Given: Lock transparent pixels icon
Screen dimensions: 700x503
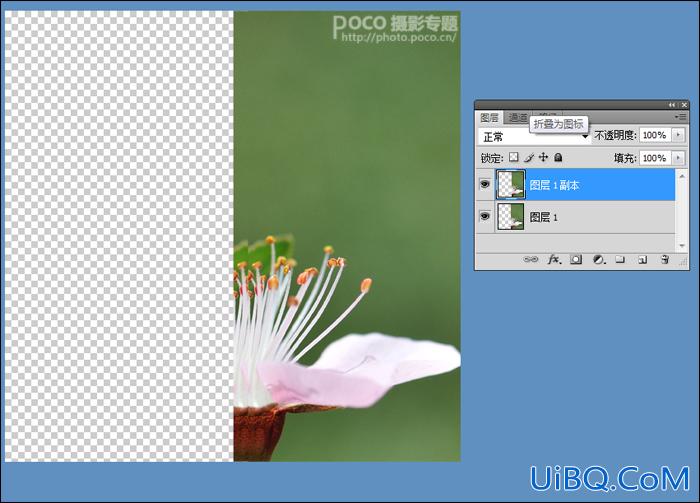Looking at the screenshot, I should click(x=514, y=157).
